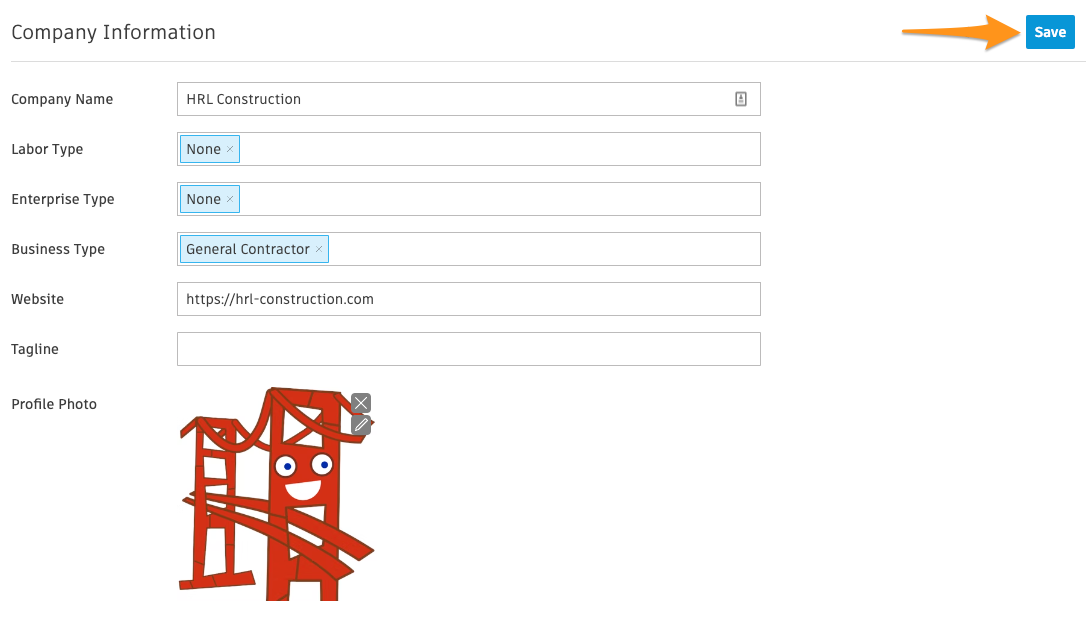Edit the profile photo with the pencil icon
The width and height of the screenshot is (1090, 628).
click(361, 424)
